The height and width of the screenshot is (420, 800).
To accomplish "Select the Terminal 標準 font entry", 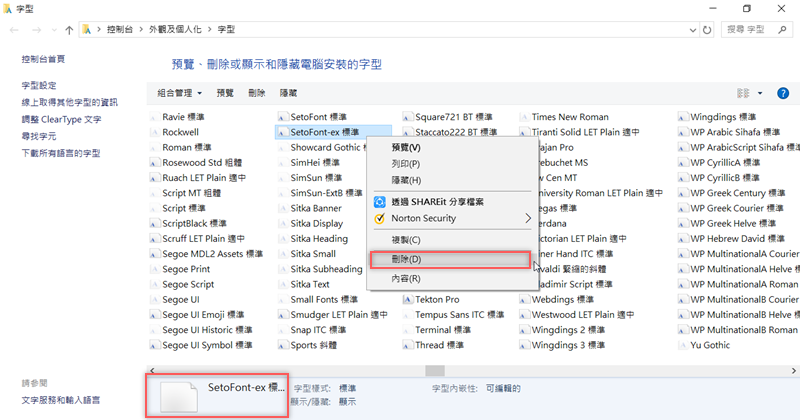I will pos(437,330).
